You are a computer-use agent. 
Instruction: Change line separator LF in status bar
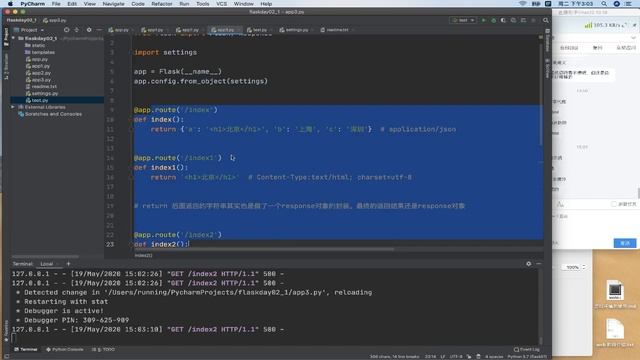(x=442, y=356)
